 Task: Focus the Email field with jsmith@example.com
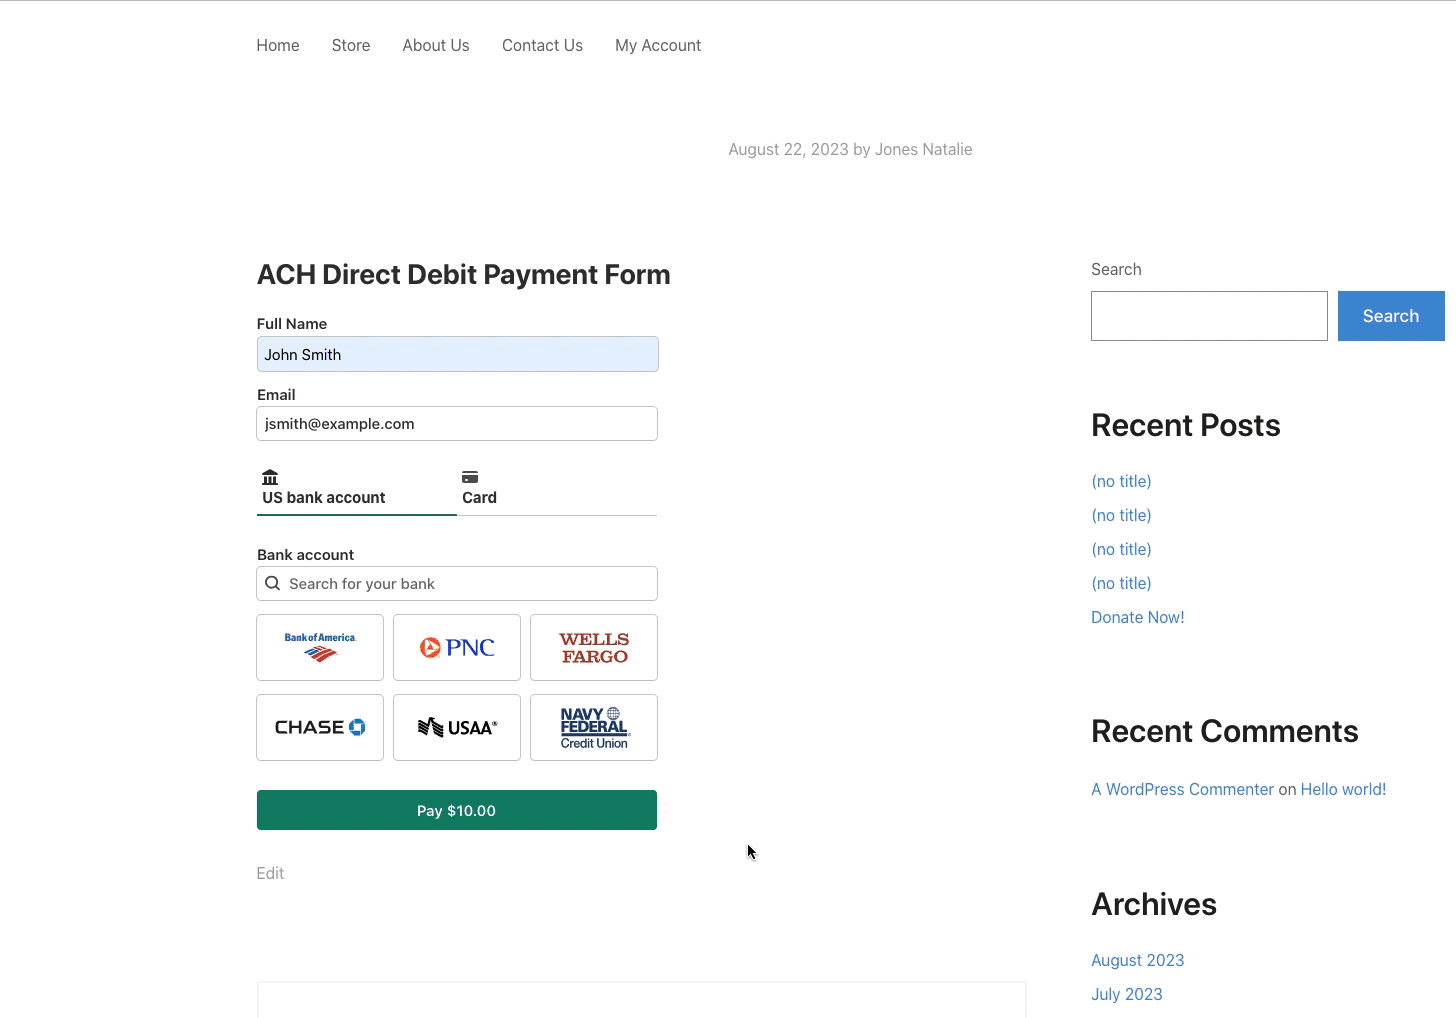click(457, 423)
